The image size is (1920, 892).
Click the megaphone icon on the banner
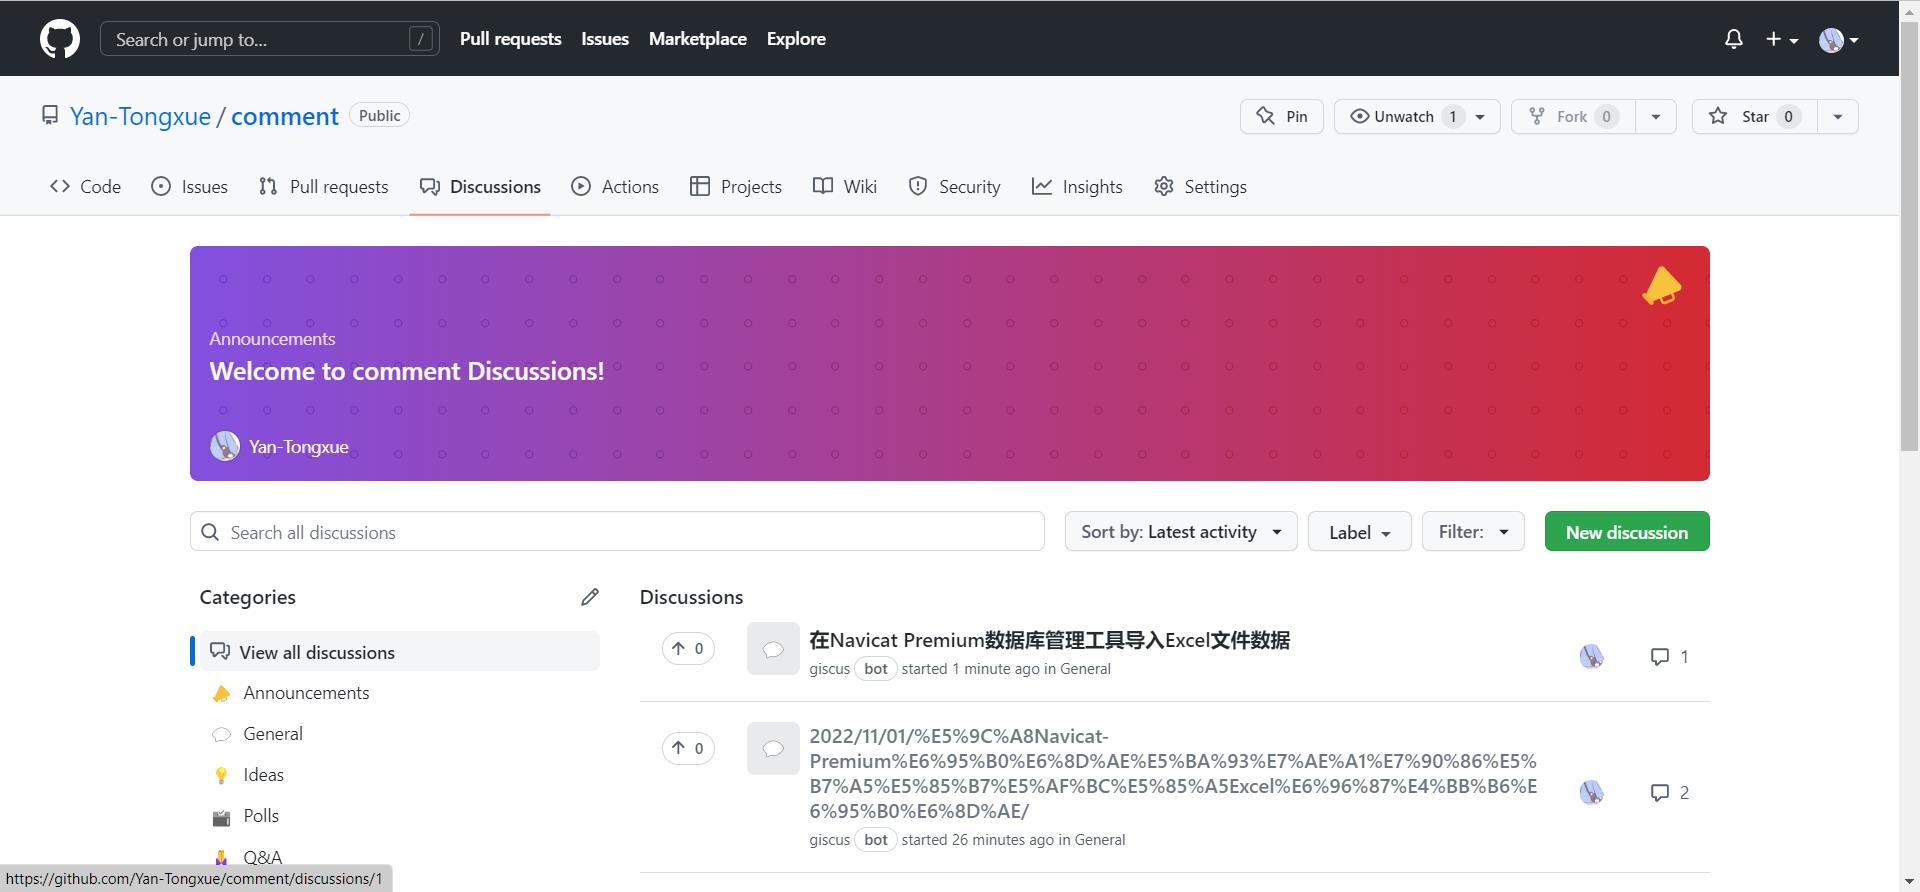pyautogui.click(x=1661, y=286)
